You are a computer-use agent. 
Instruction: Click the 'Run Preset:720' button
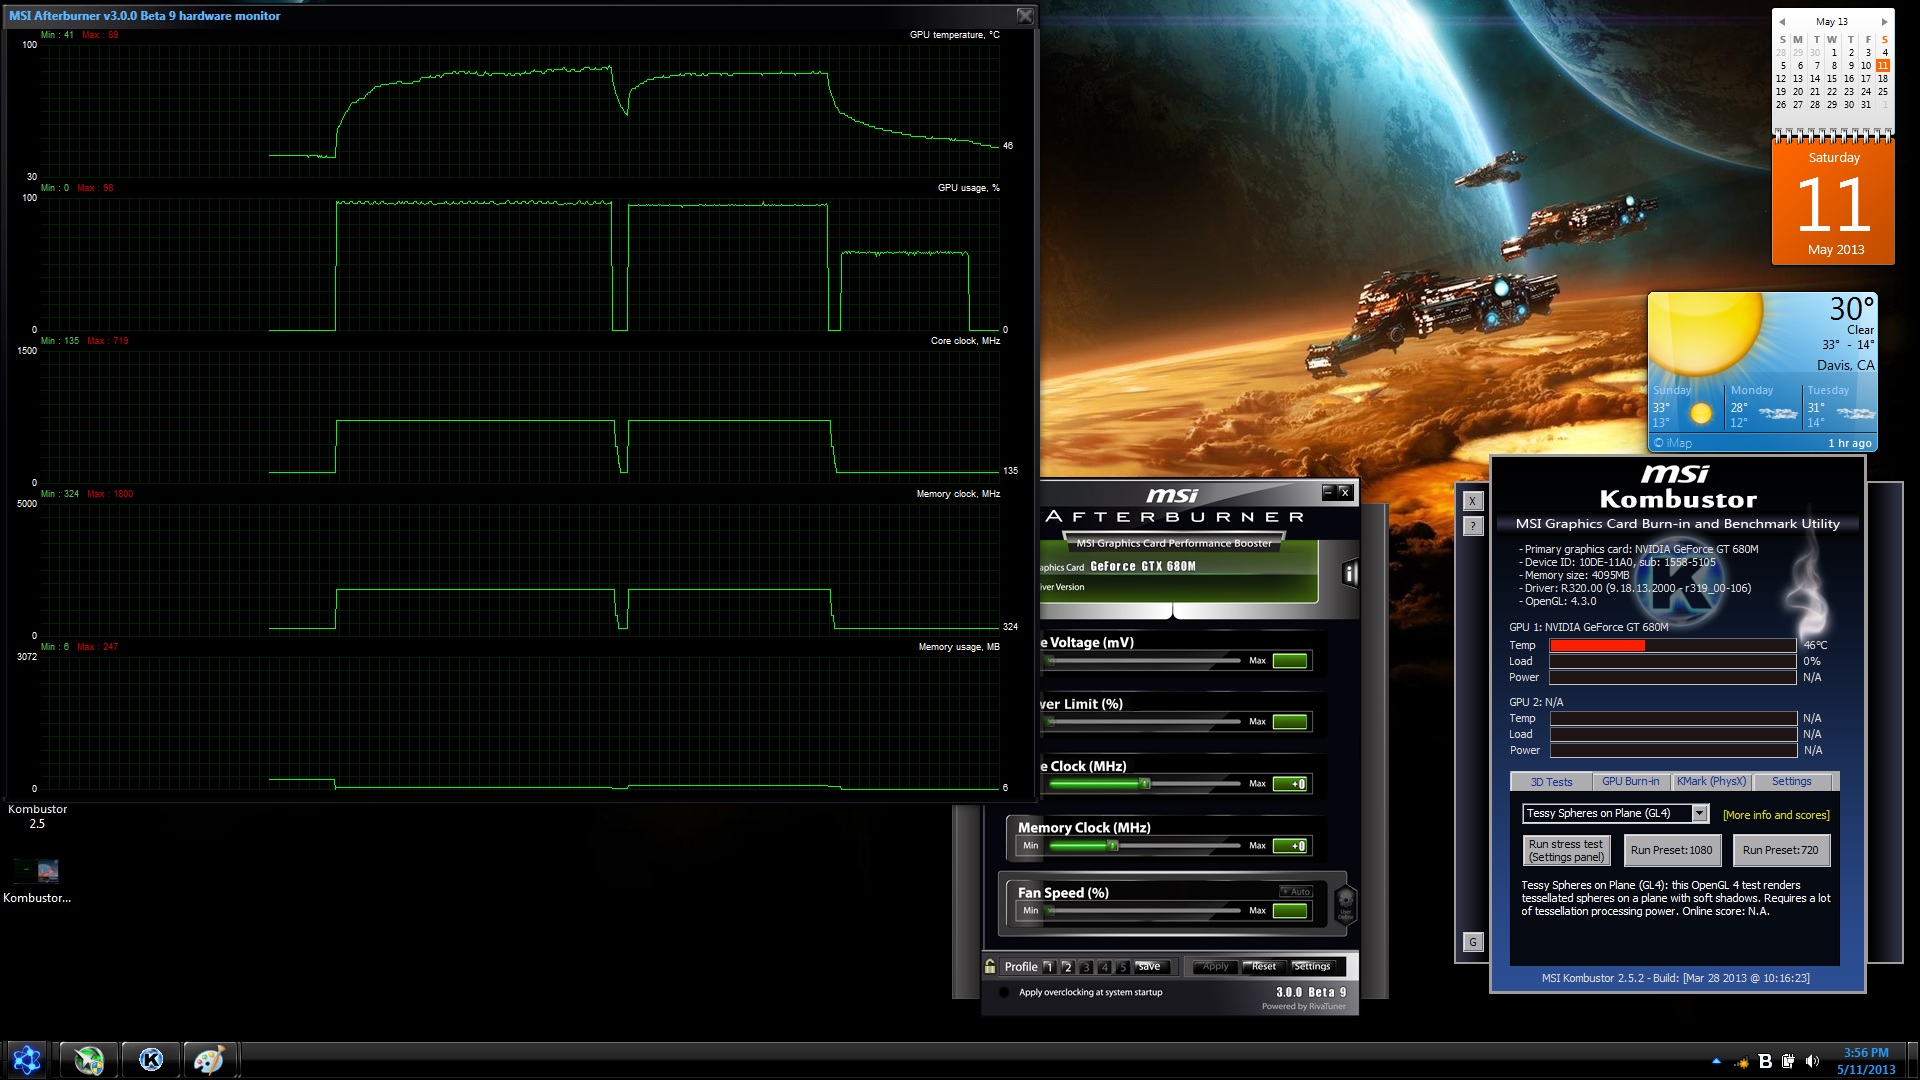tap(1780, 850)
